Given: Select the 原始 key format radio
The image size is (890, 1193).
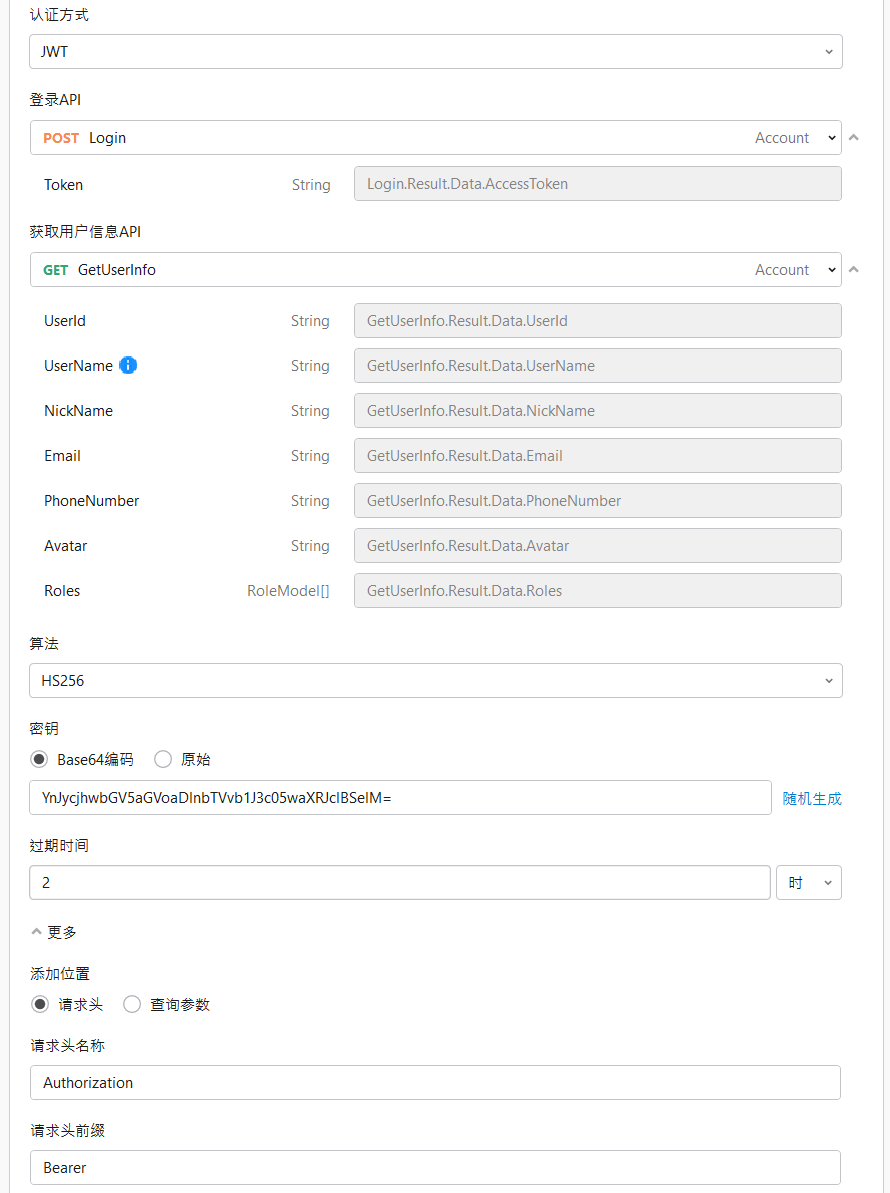Looking at the screenshot, I should pos(163,759).
